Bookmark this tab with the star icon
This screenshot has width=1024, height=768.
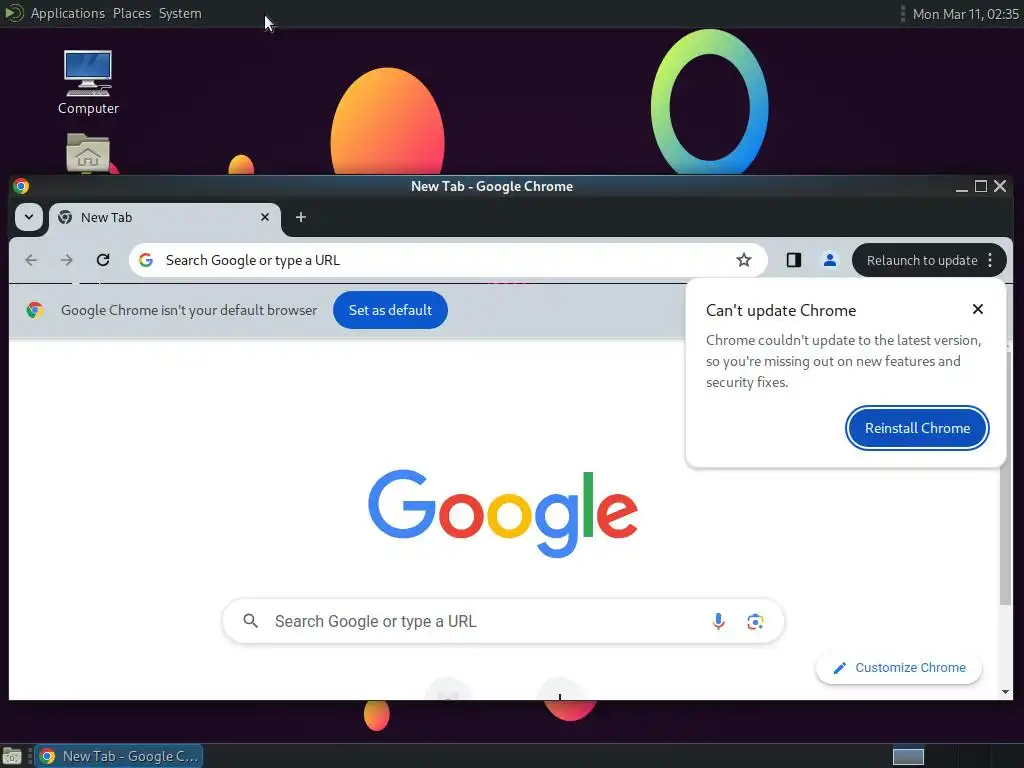tap(744, 260)
